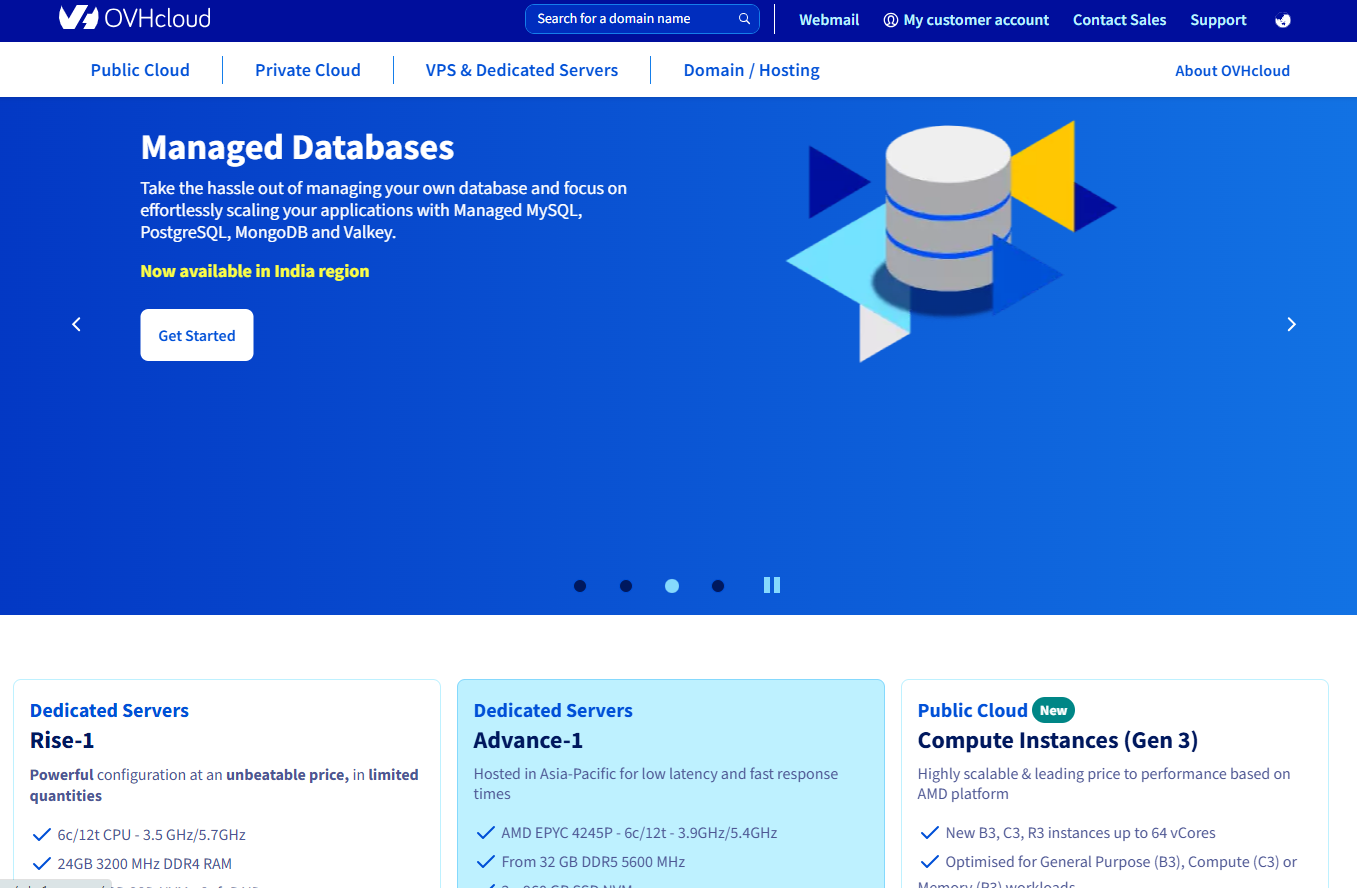Open Support link
The height and width of the screenshot is (888, 1357).
click(1218, 20)
